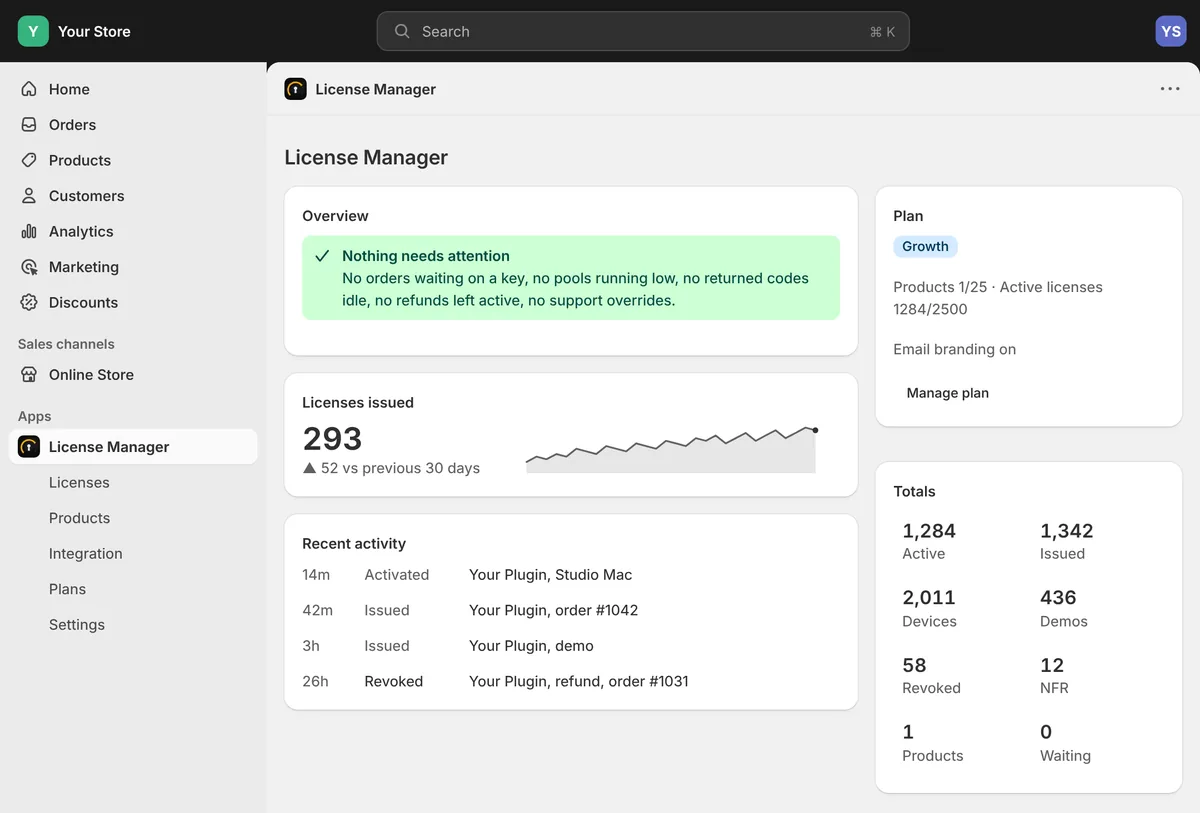Click the ⌘ K shortcut hint
Viewport: 1200px width, 813px height.
pyautogui.click(x=882, y=32)
